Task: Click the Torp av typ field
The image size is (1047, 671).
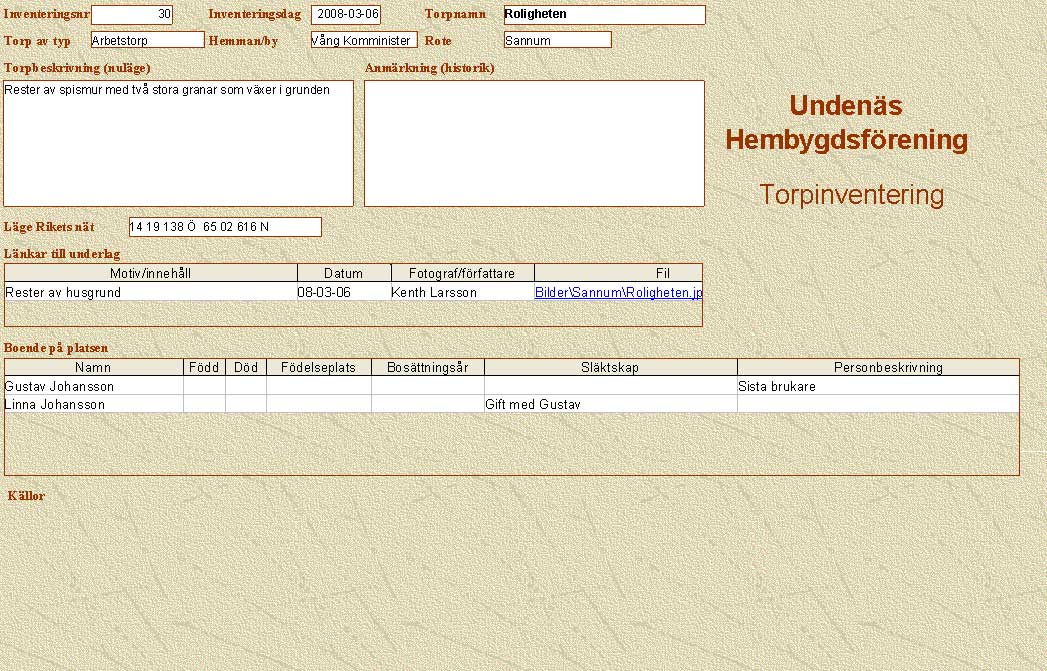Action: point(147,40)
